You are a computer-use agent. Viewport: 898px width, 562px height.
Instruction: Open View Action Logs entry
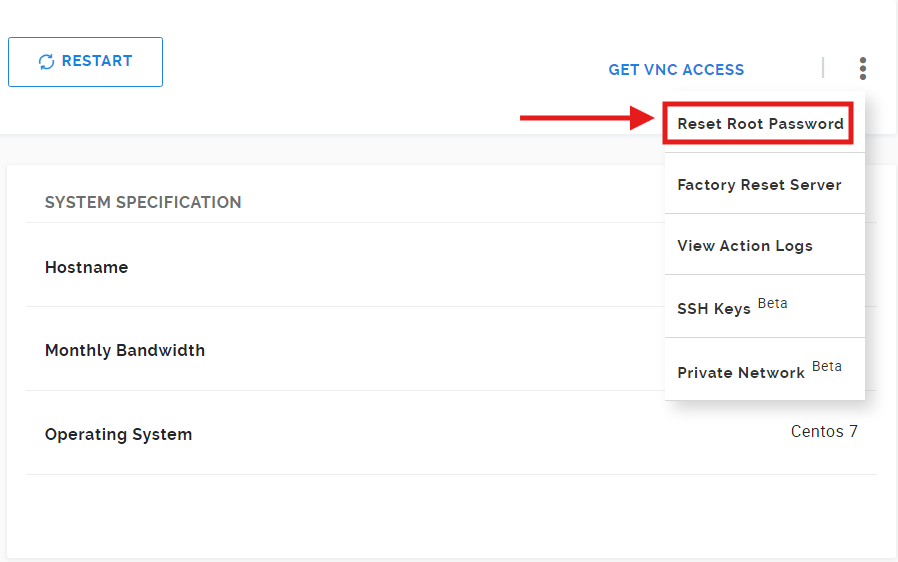[745, 245]
